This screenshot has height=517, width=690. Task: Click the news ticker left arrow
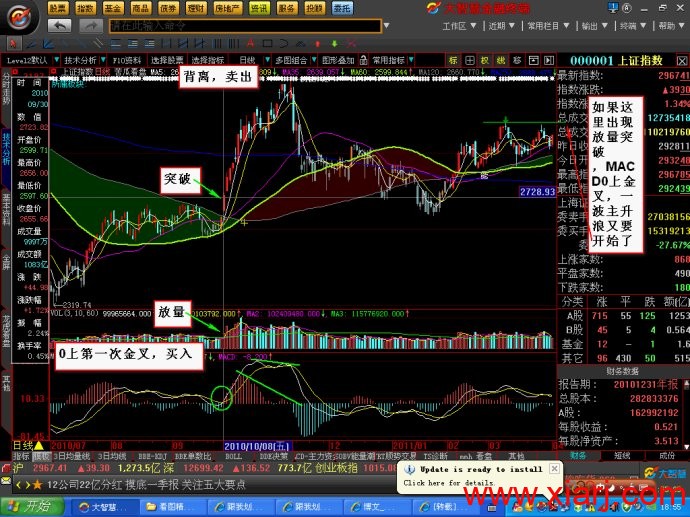coord(18,485)
